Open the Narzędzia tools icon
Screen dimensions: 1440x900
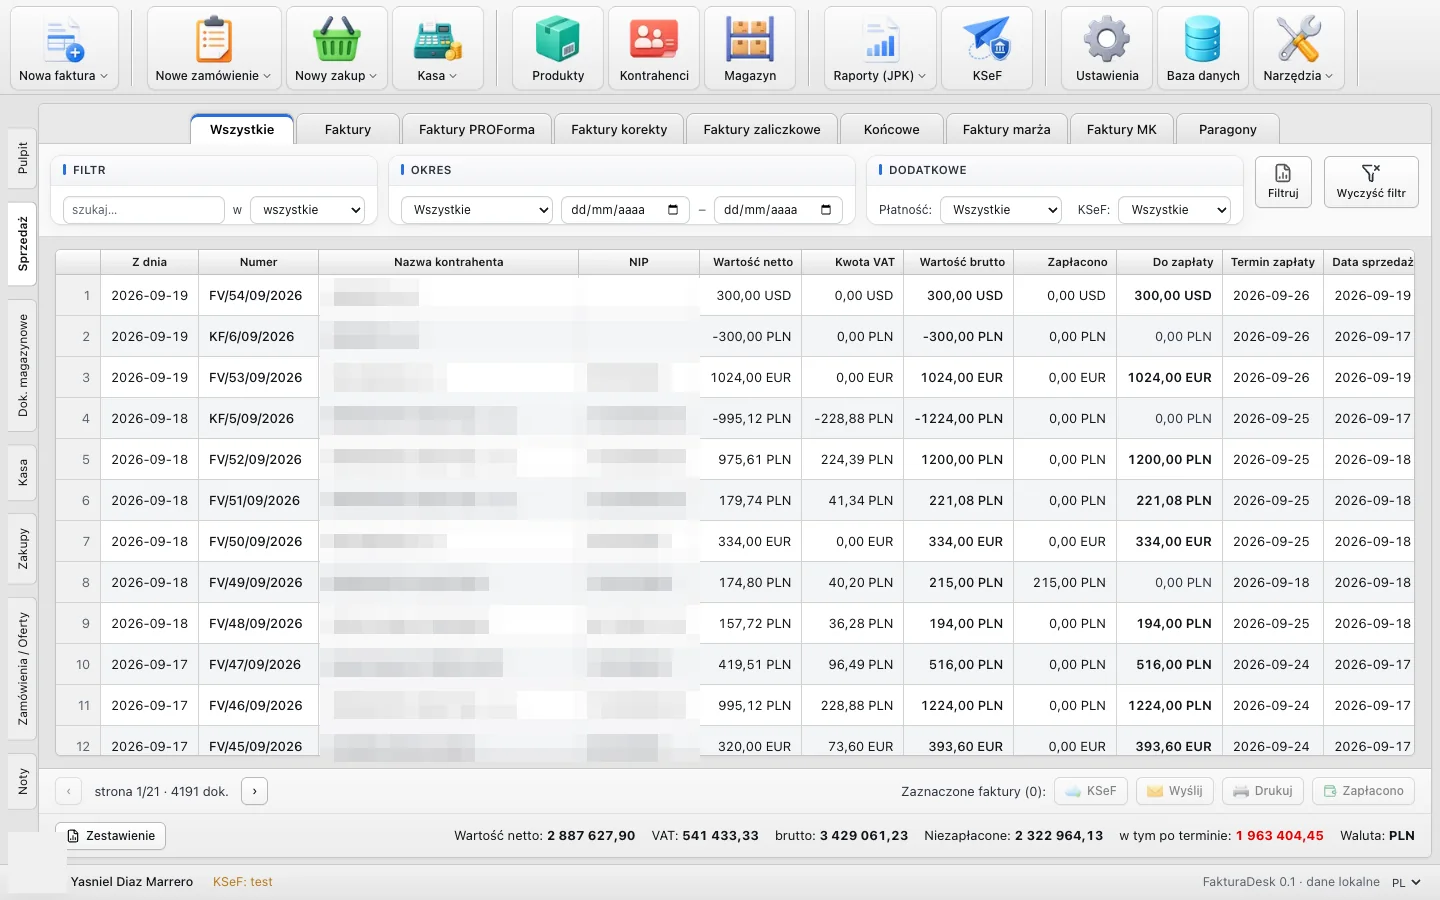[x=1298, y=48]
